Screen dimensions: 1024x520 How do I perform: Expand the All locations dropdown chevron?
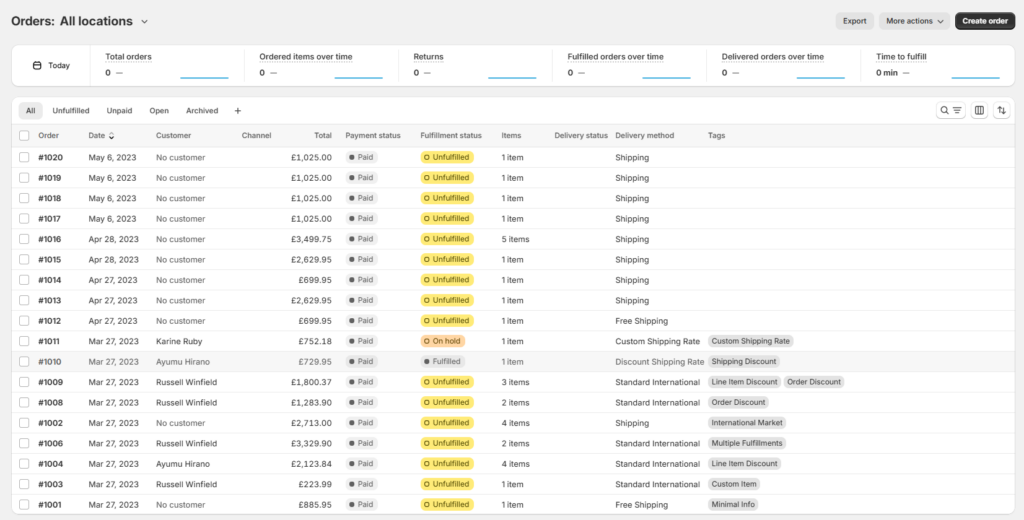point(144,22)
